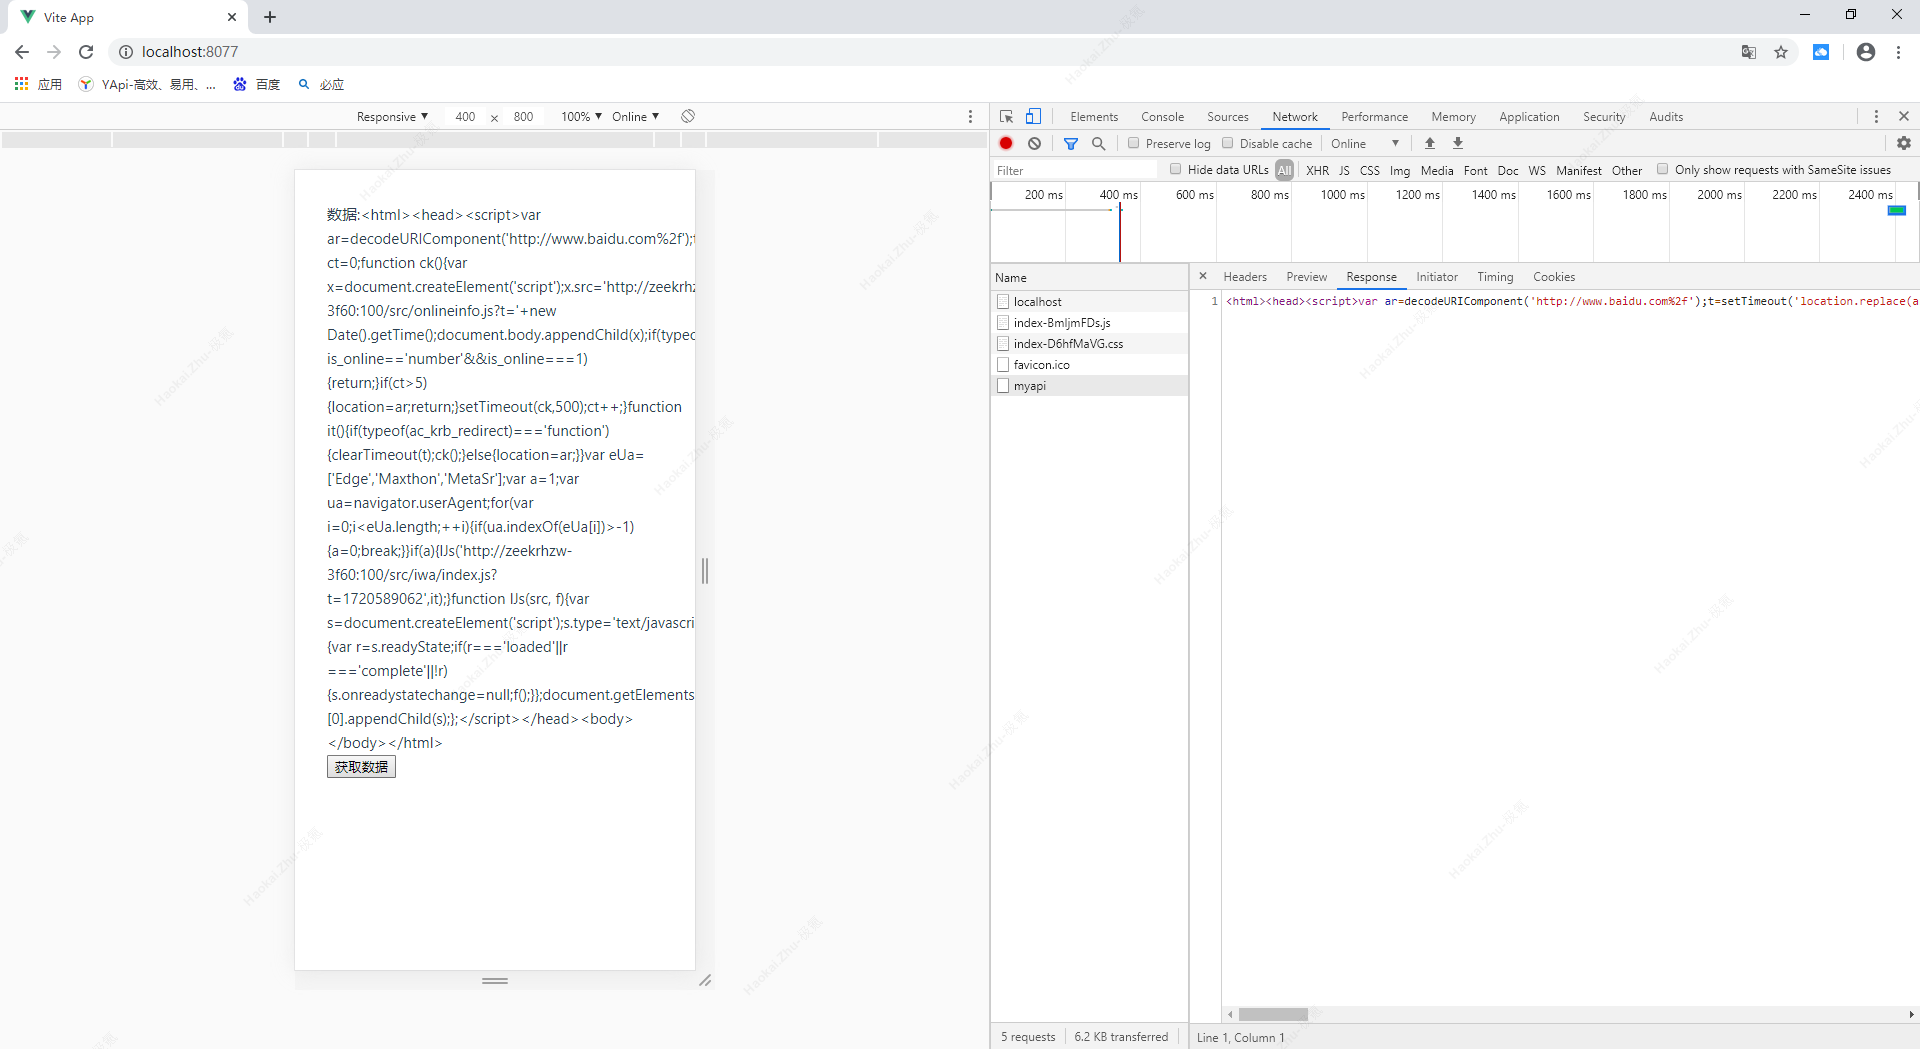Open the Performance tab
This screenshot has height=1049, width=1920.
[x=1374, y=117]
